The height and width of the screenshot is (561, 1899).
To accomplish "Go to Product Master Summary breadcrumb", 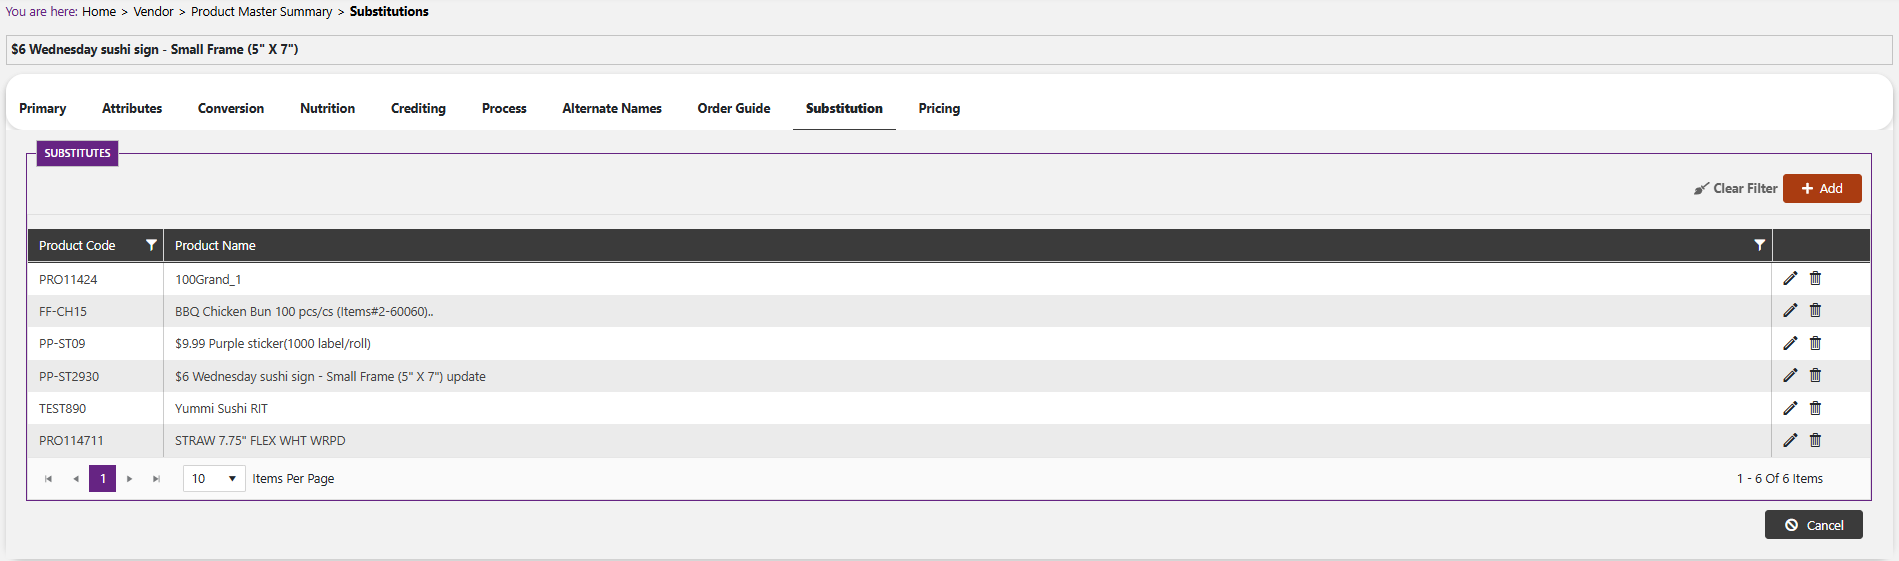I will tap(262, 12).
